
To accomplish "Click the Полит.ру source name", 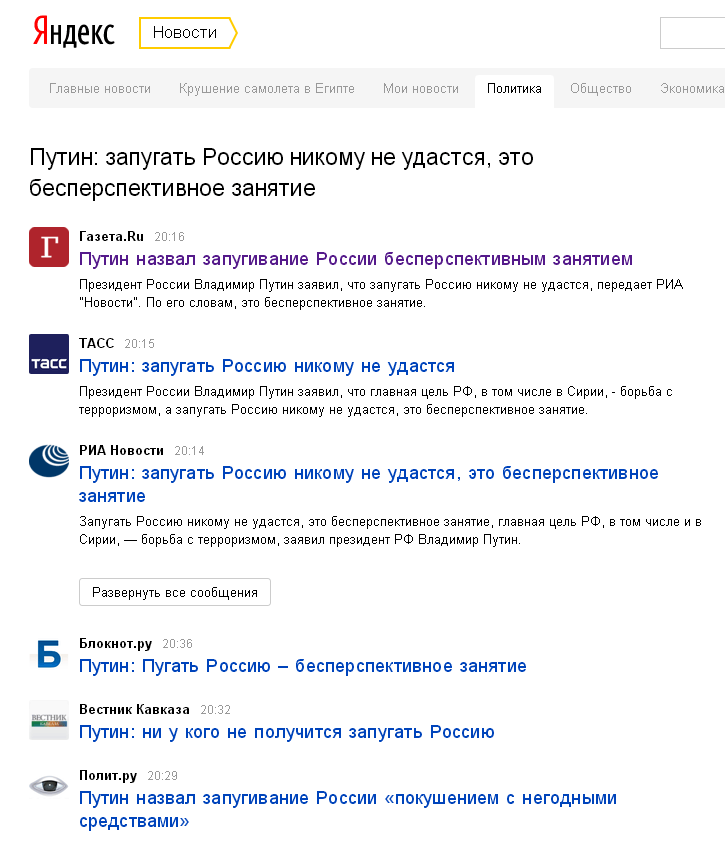I will [x=108, y=776].
